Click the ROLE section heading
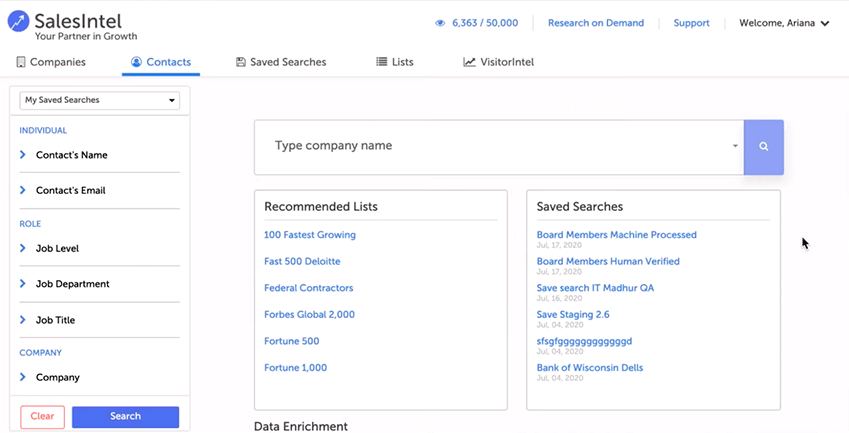 [30, 224]
